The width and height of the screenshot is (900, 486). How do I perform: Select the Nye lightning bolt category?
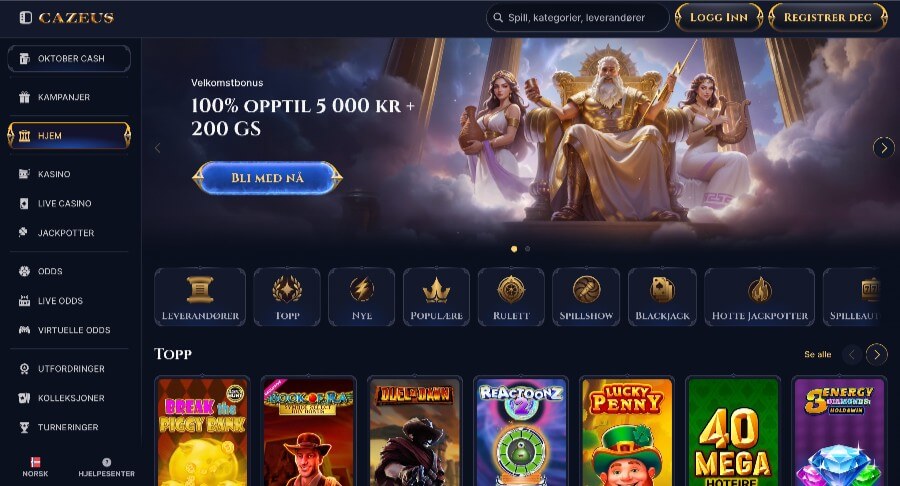coord(362,297)
